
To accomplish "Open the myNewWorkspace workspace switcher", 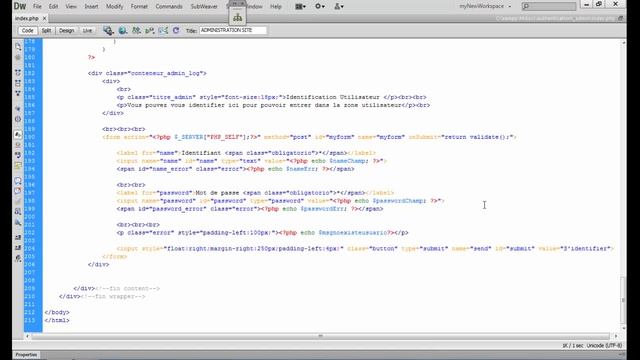I will [x=485, y=7].
